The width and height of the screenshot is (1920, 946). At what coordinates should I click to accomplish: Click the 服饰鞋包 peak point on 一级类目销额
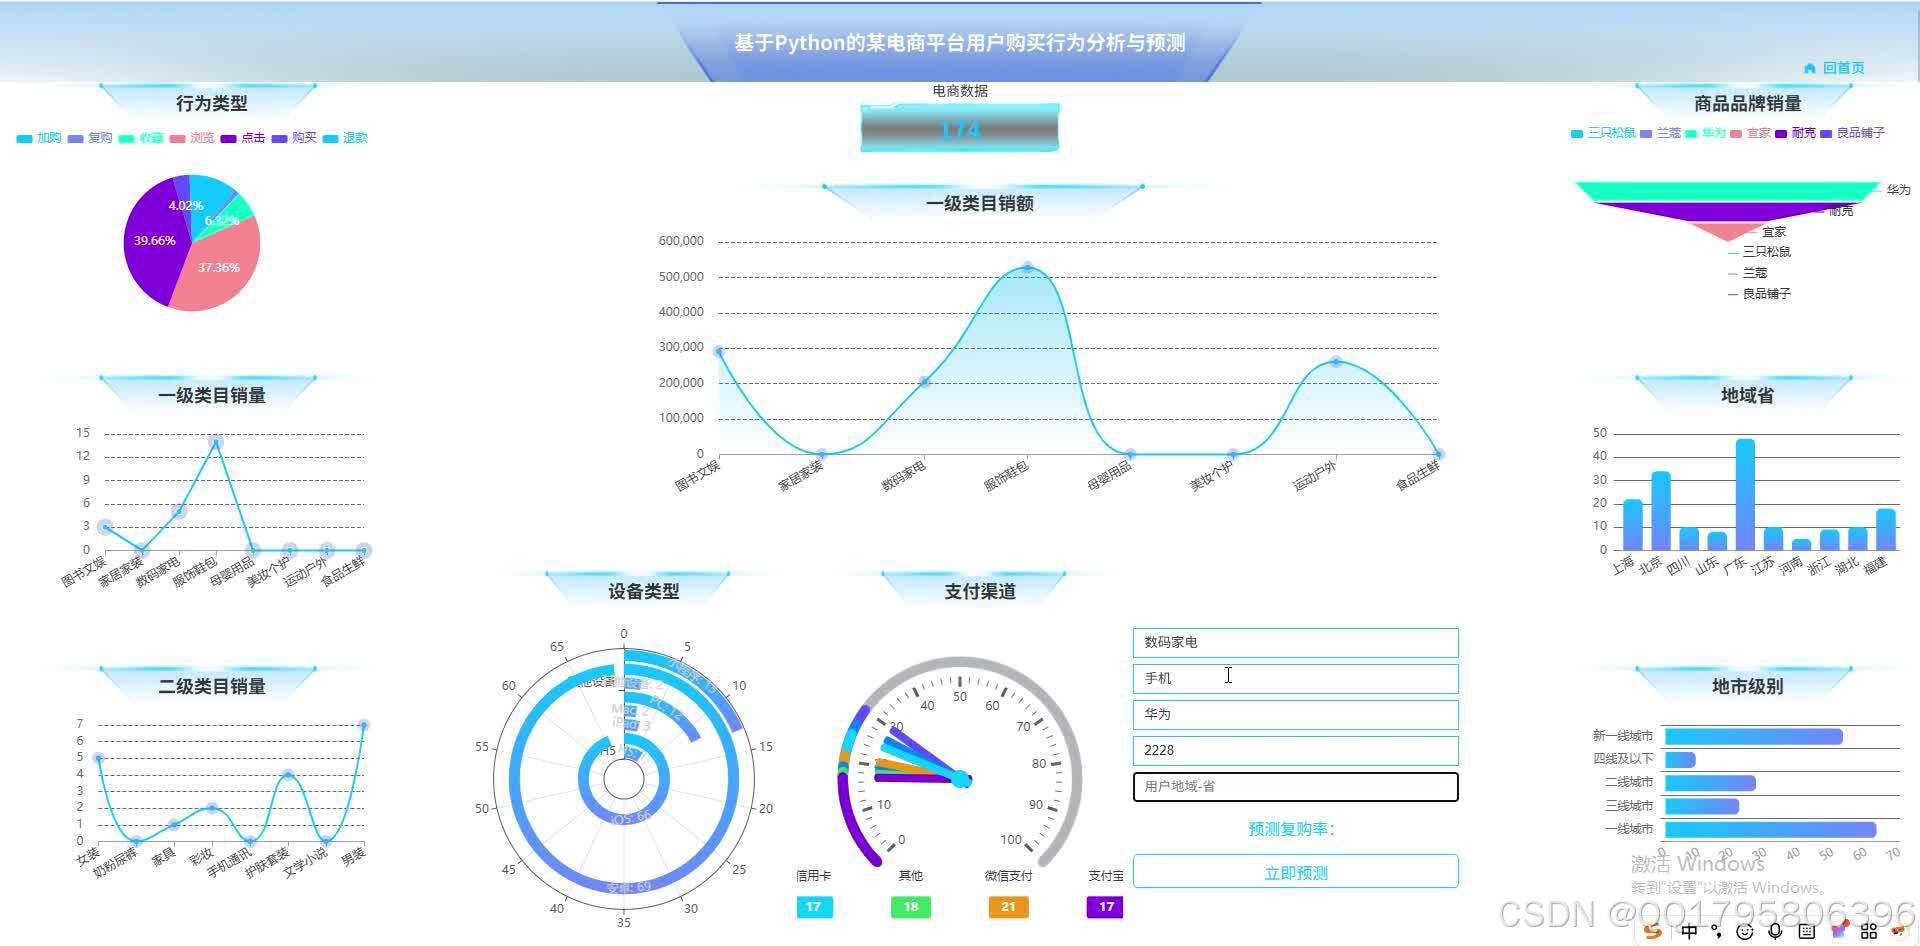coord(1027,267)
